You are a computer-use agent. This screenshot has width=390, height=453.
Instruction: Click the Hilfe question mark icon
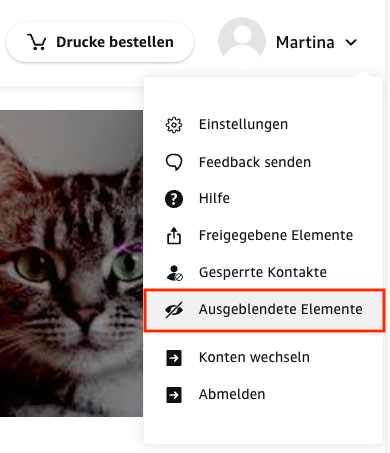[174, 199]
